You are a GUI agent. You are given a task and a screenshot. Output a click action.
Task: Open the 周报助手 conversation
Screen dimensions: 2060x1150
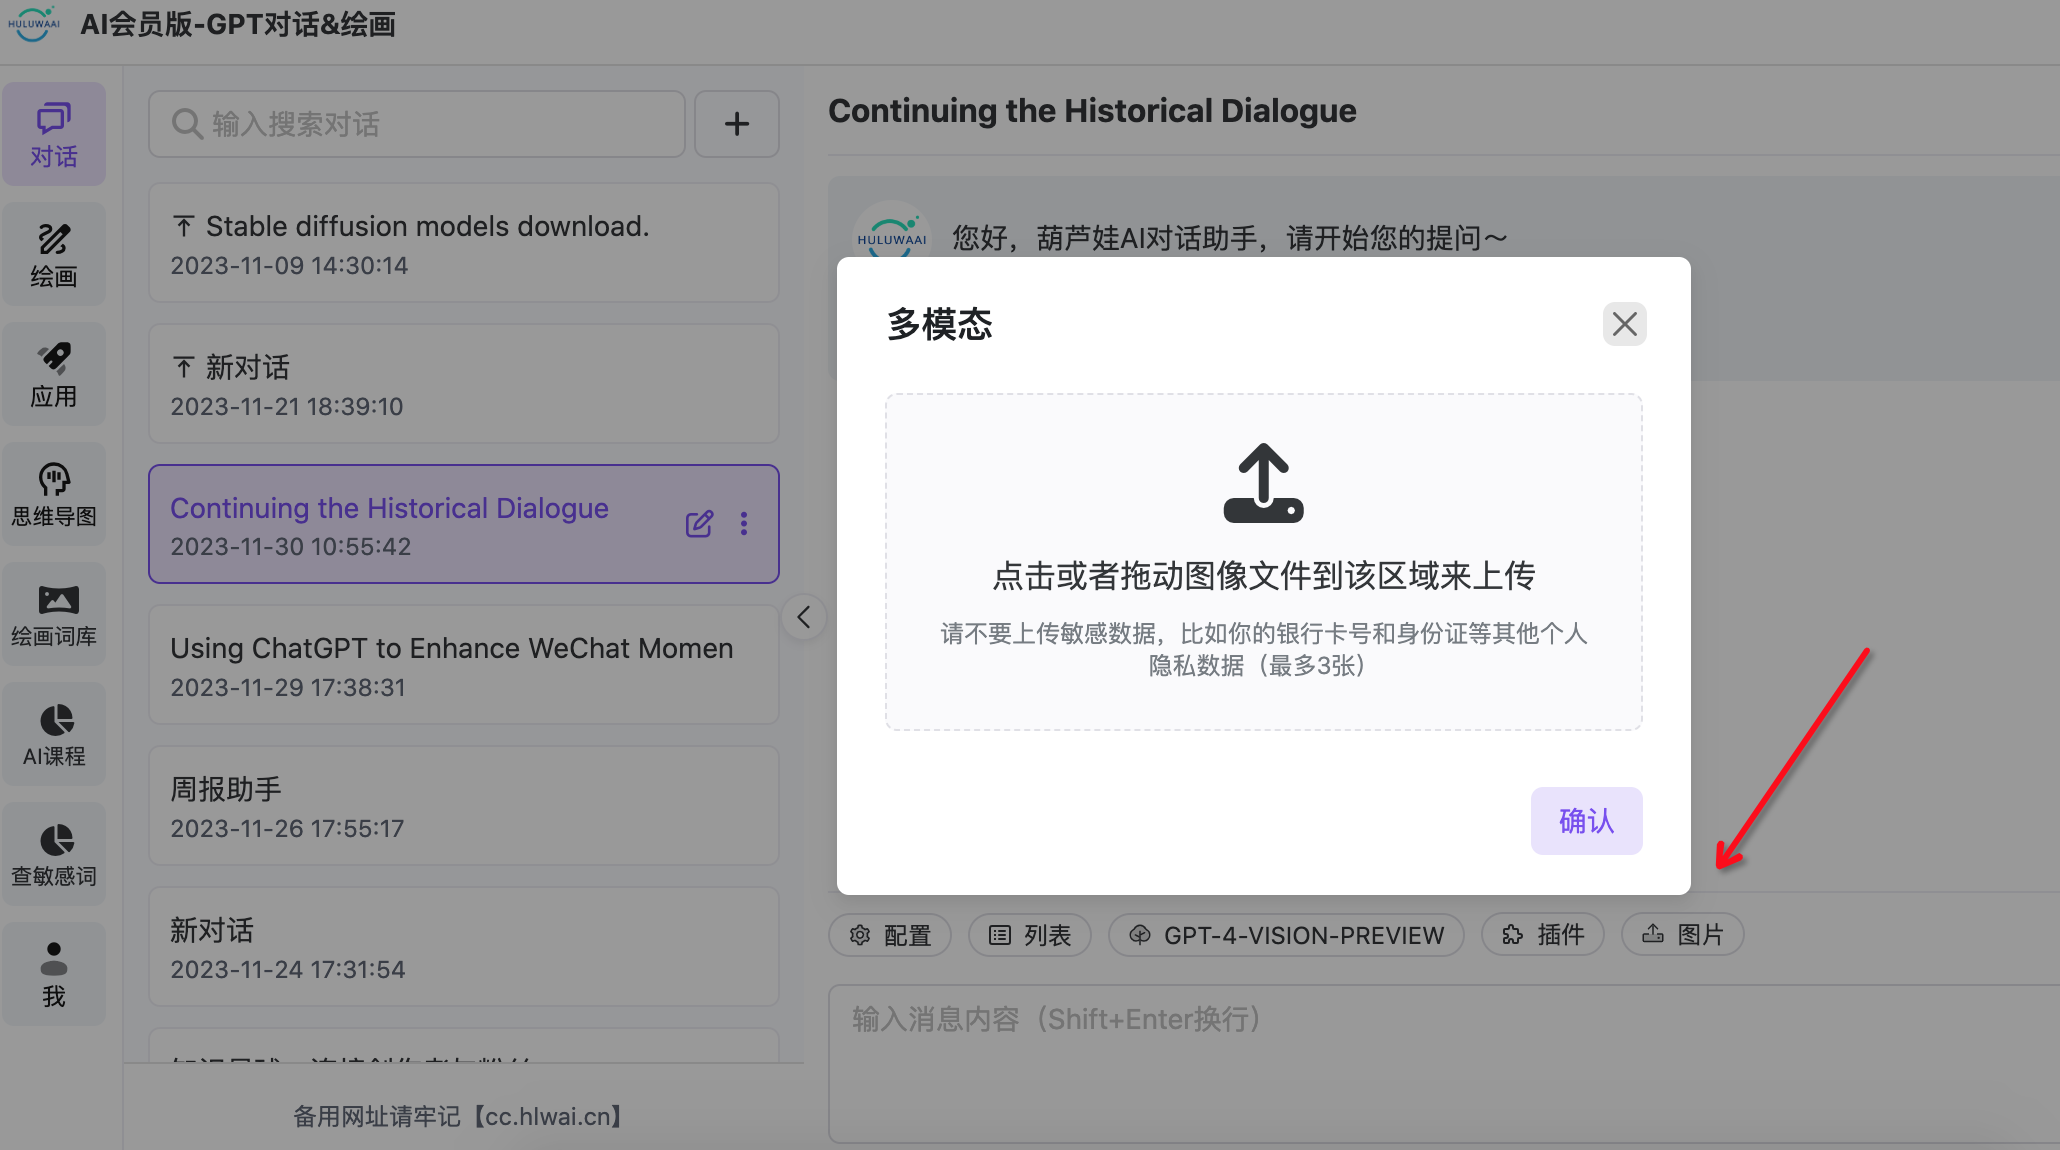[x=464, y=806]
